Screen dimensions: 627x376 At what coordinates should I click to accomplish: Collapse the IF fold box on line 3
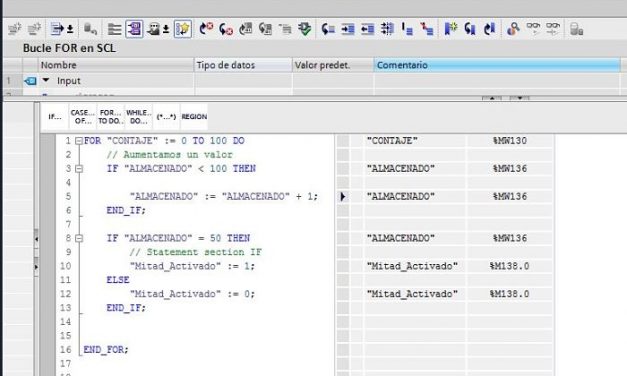click(79, 169)
